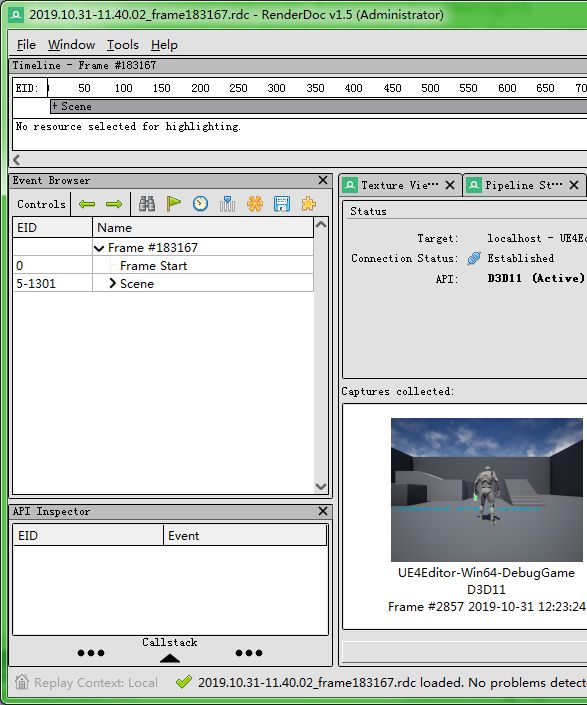Select the UE4Editor capture thumbnail

[487, 490]
